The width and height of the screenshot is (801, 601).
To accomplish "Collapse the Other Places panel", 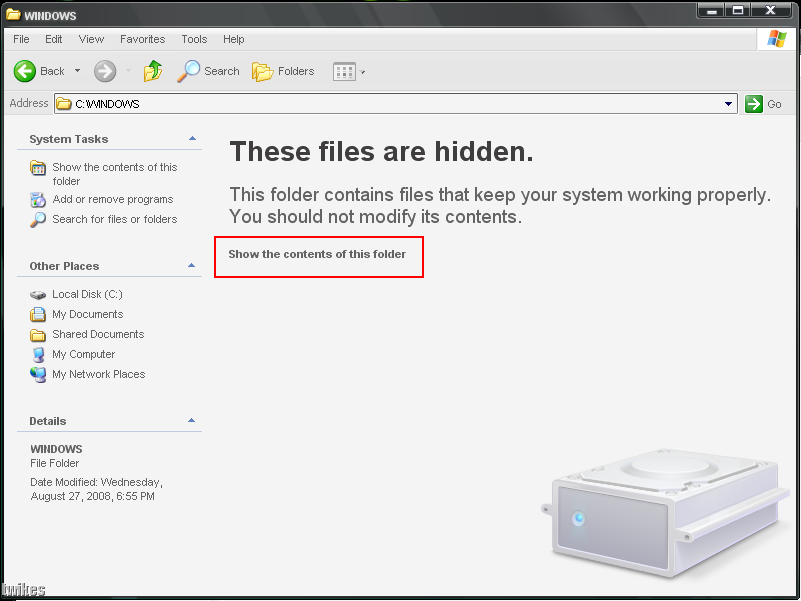I will pos(192,265).
